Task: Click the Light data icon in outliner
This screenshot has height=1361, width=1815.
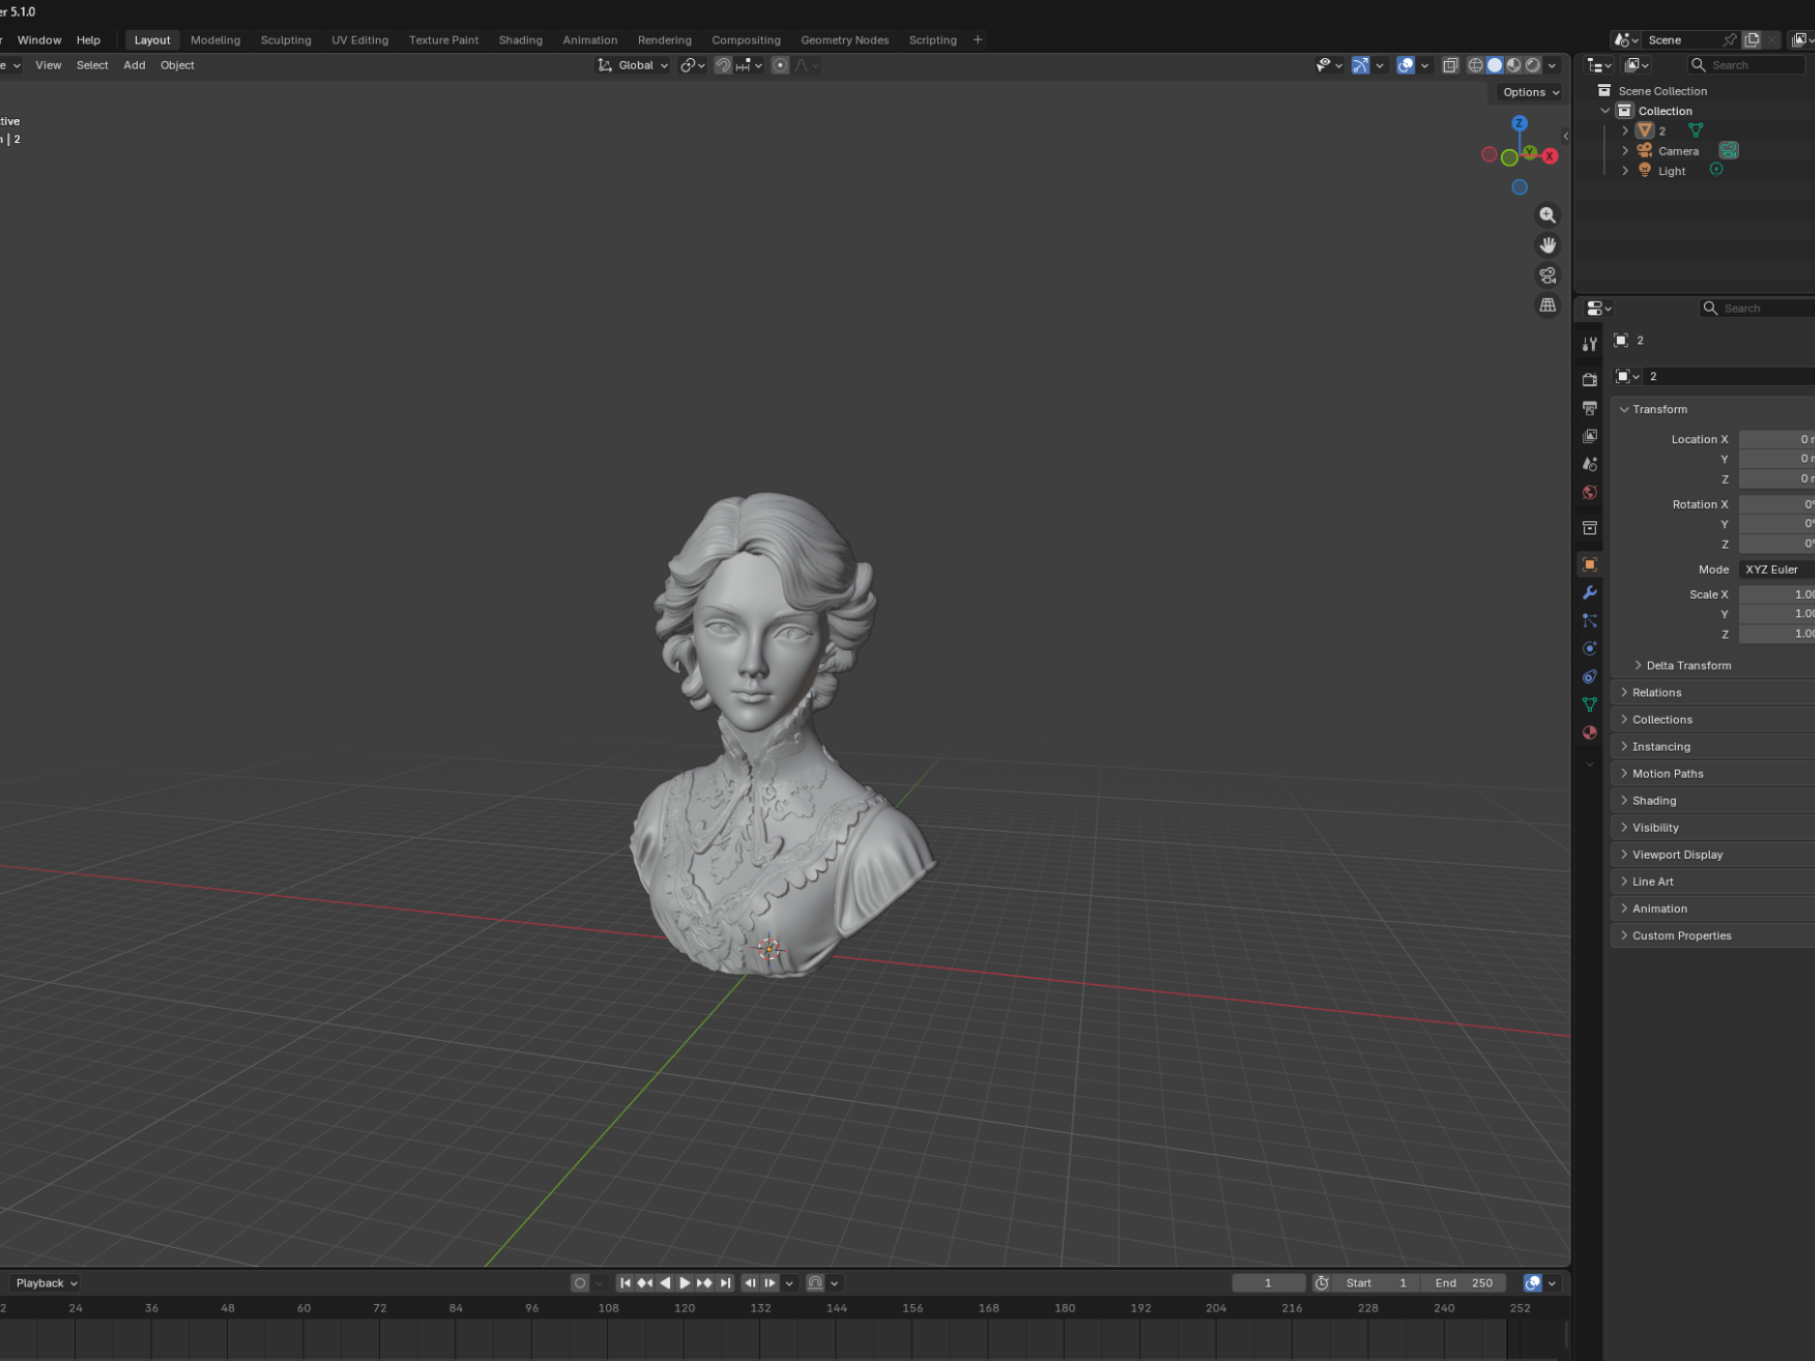Action: point(1716,169)
